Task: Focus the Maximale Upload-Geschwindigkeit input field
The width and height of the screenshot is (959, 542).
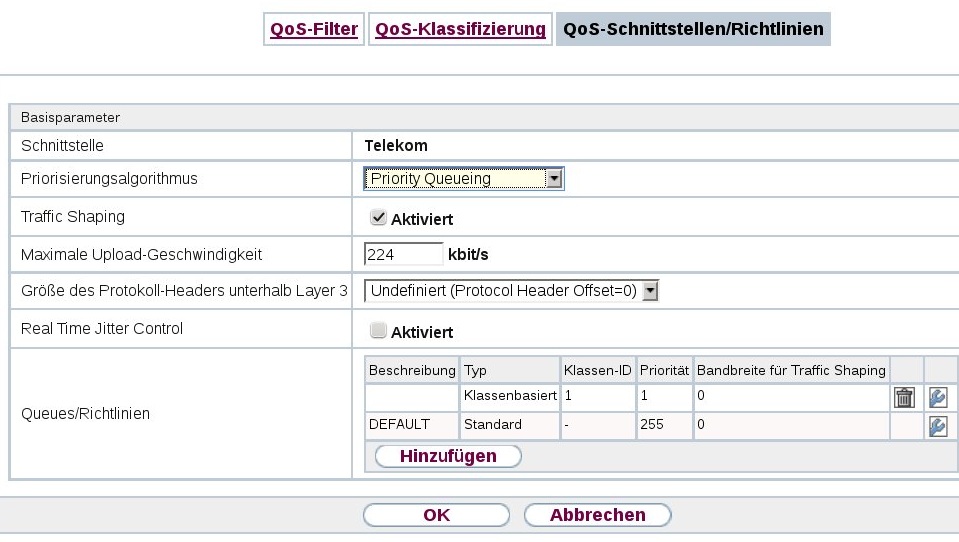Action: point(403,255)
